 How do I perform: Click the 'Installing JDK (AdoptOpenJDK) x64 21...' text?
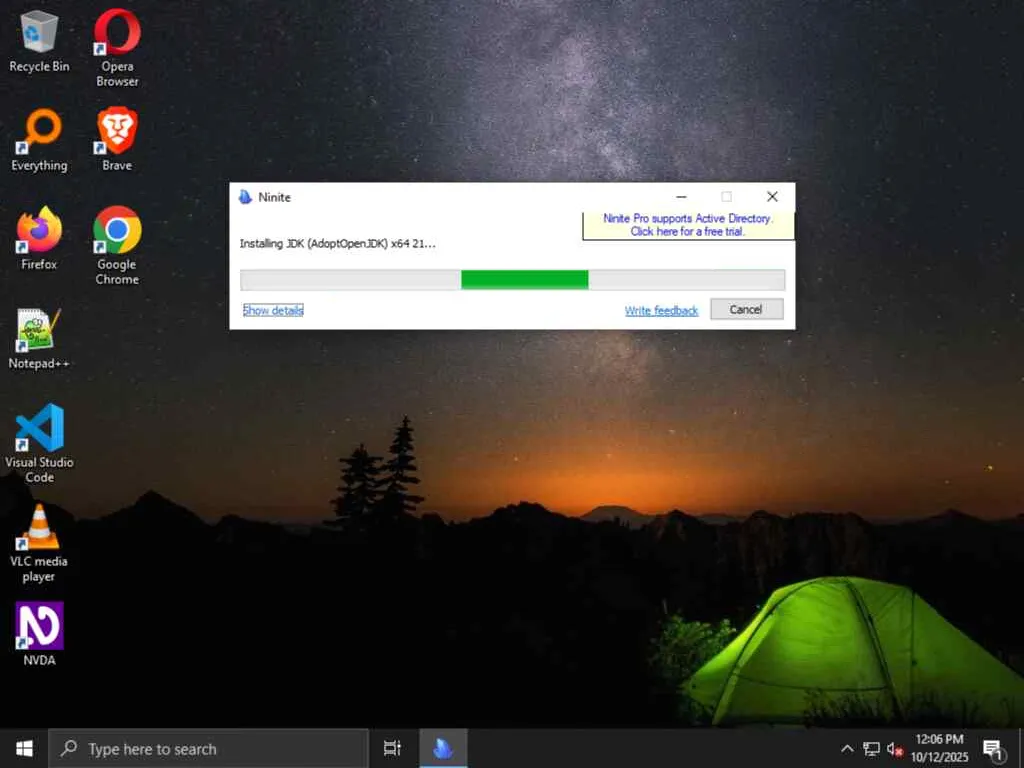coord(337,244)
